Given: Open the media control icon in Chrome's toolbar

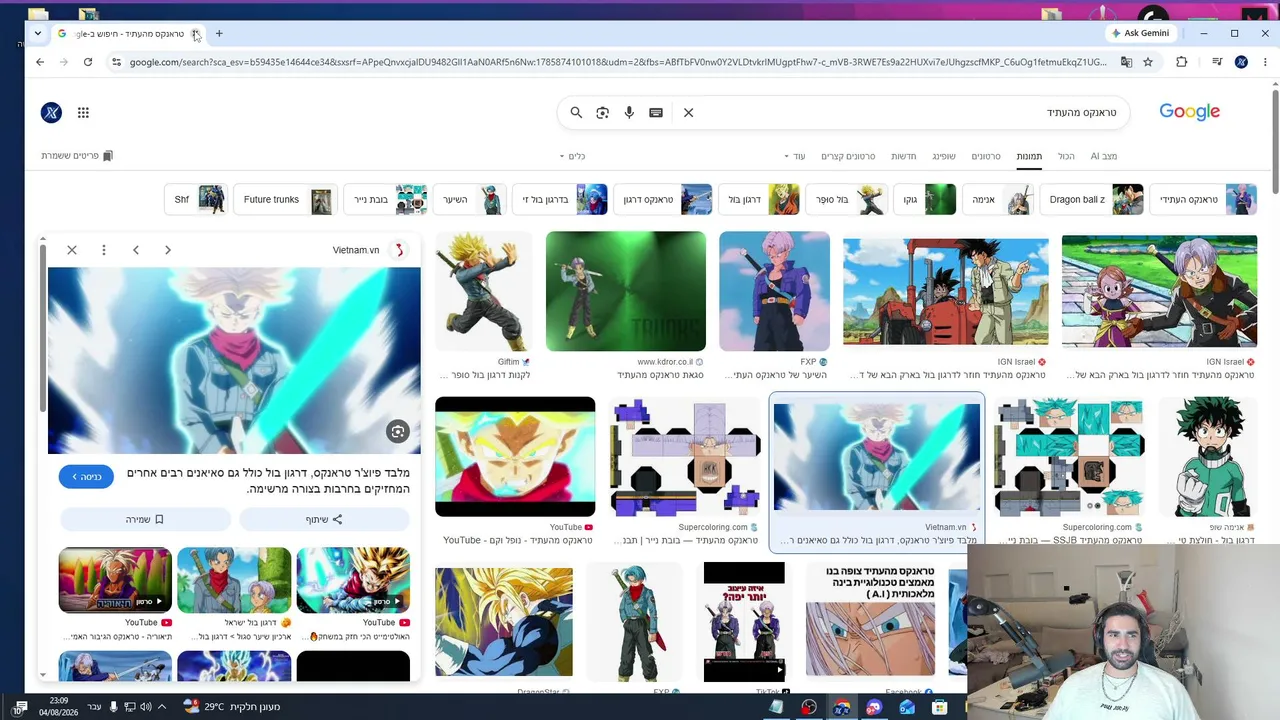Looking at the screenshot, I should [1217, 62].
